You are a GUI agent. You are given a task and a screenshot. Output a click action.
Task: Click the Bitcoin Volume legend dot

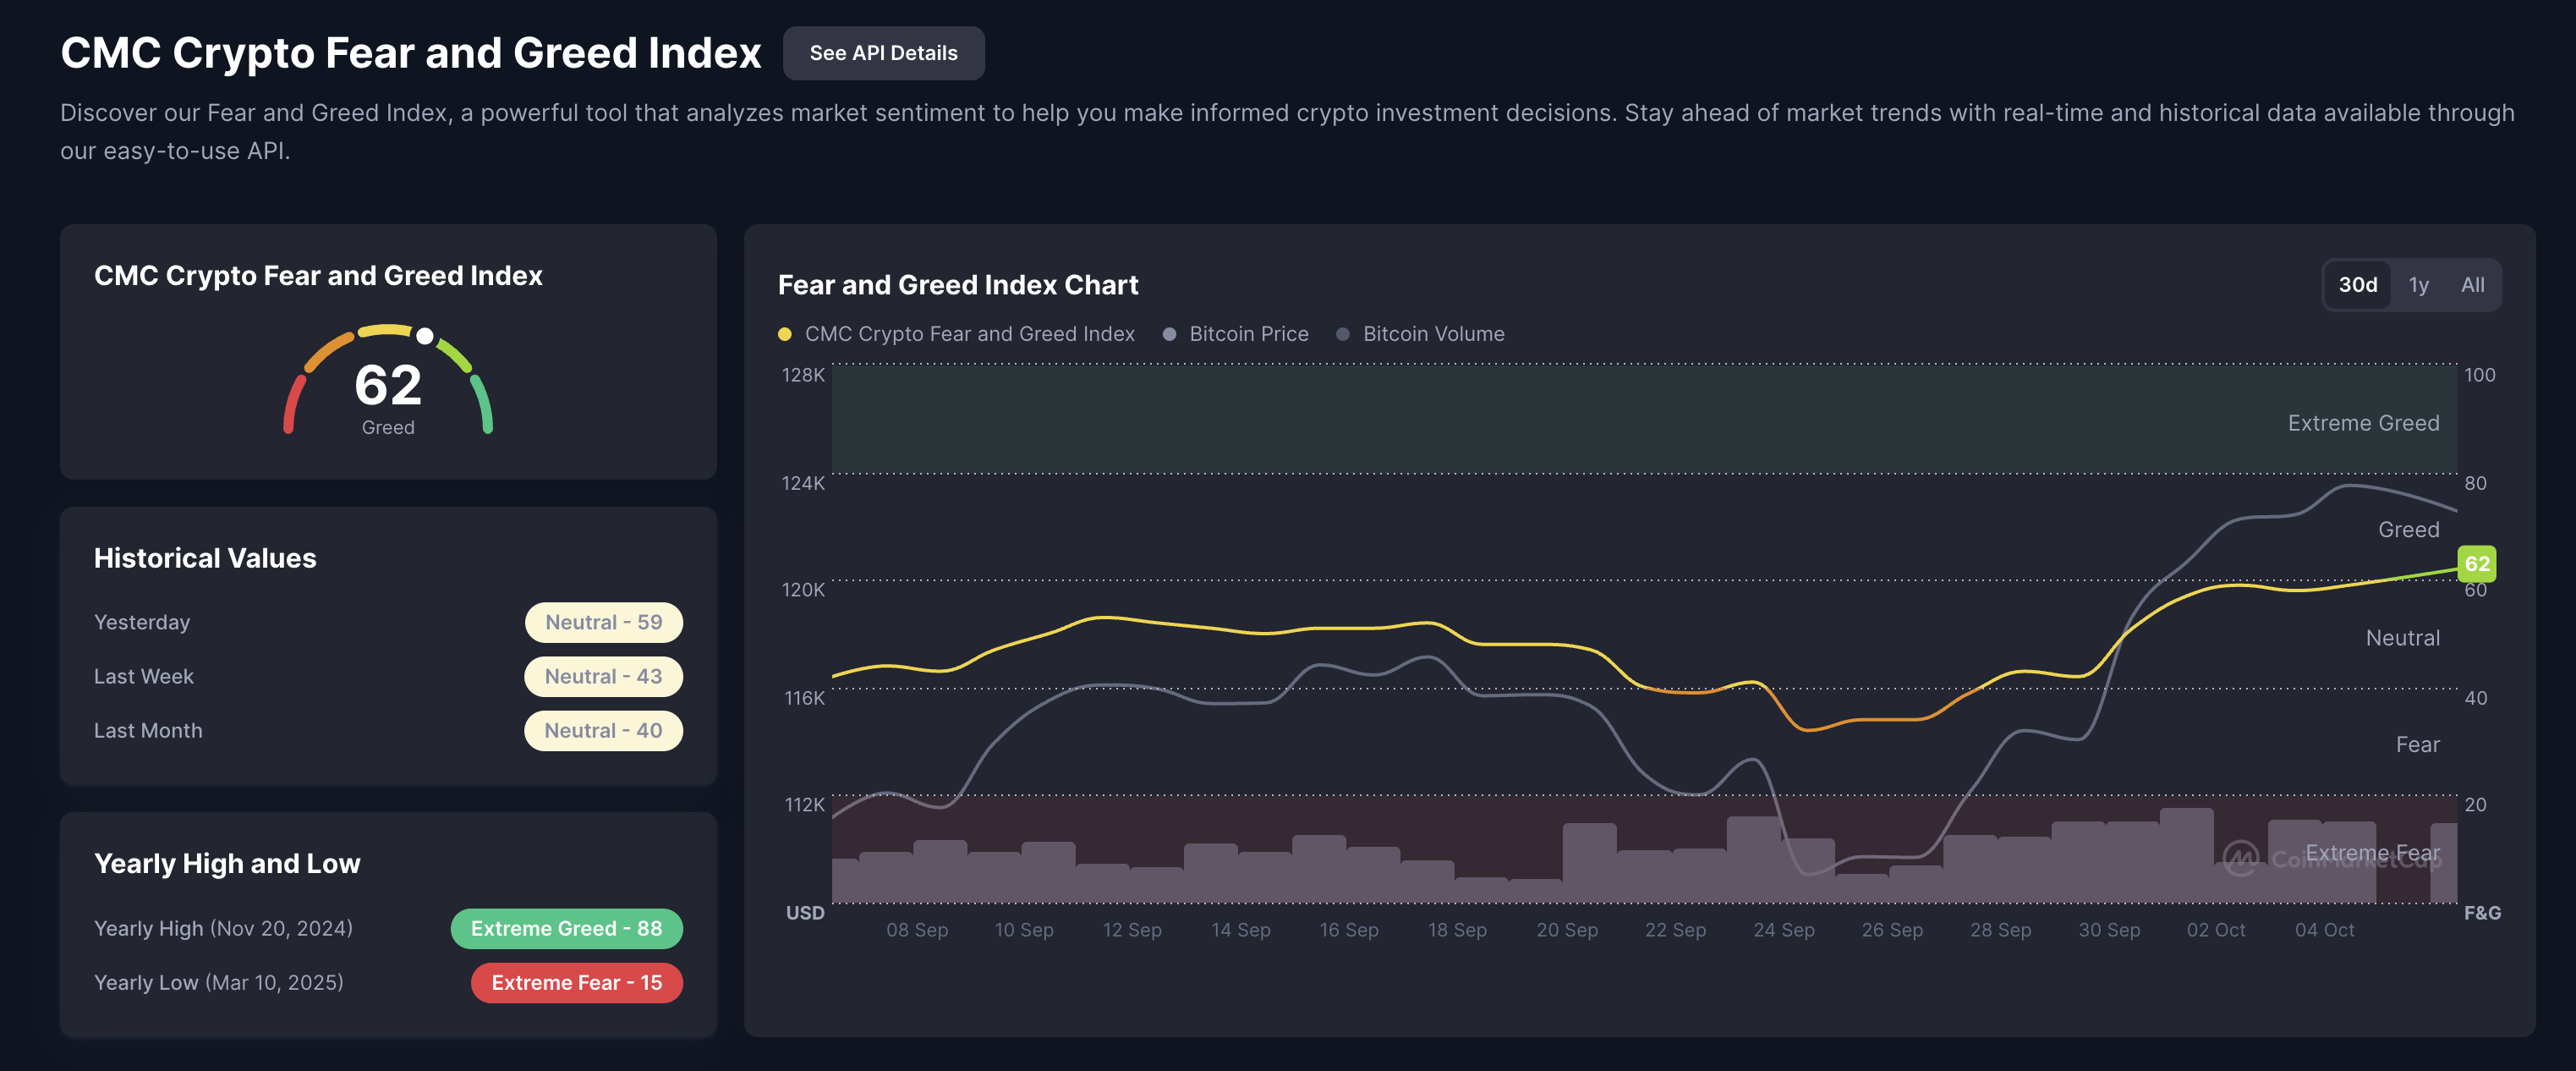pos(1344,333)
